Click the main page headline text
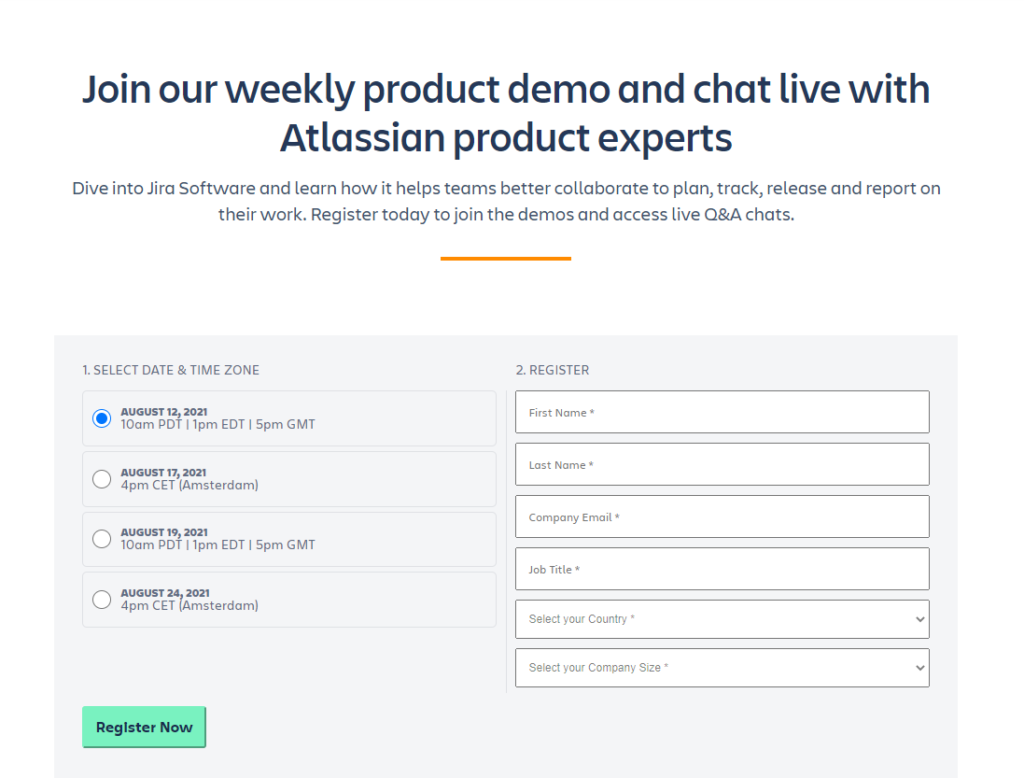Image resolution: width=1024 pixels, height=778 pixels. (506, 112)
